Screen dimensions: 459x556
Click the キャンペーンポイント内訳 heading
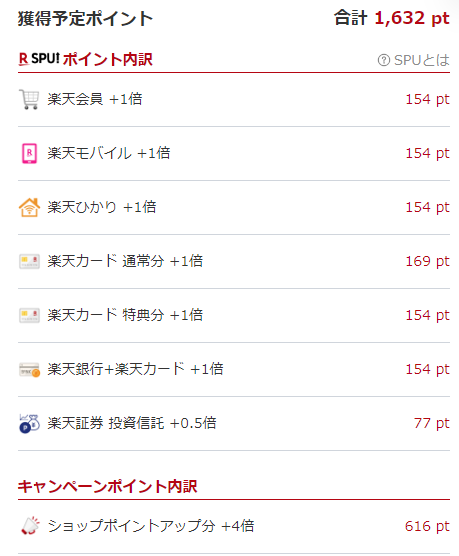(107, 486)
